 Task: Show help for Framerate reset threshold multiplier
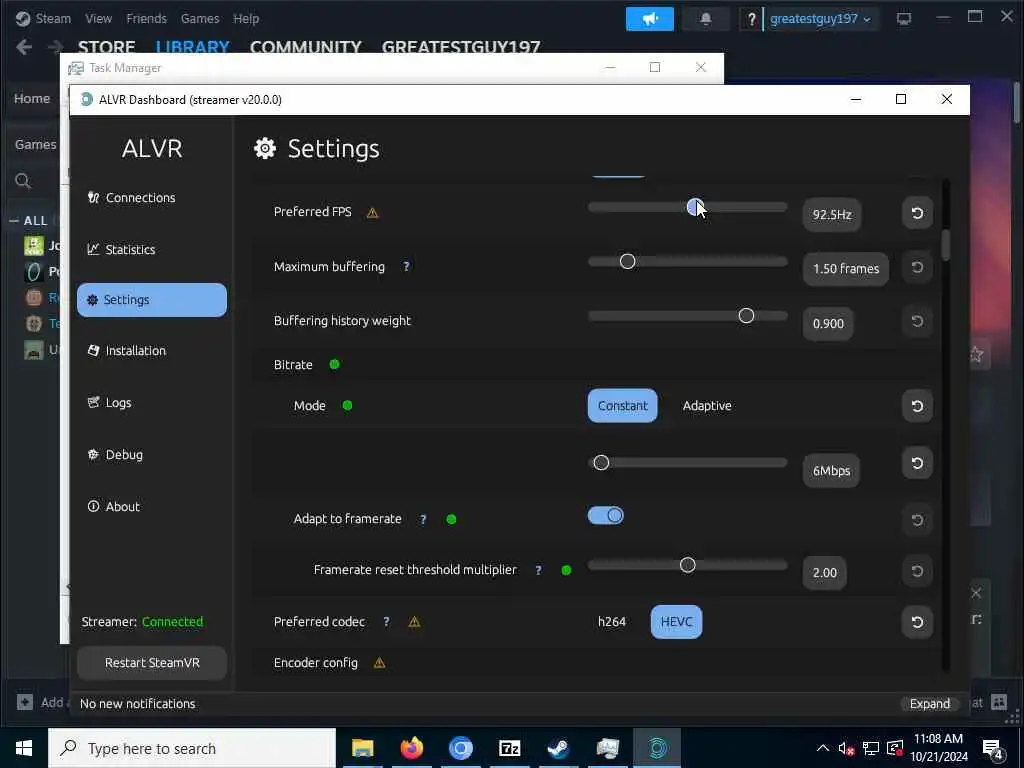tap(538, 570)
